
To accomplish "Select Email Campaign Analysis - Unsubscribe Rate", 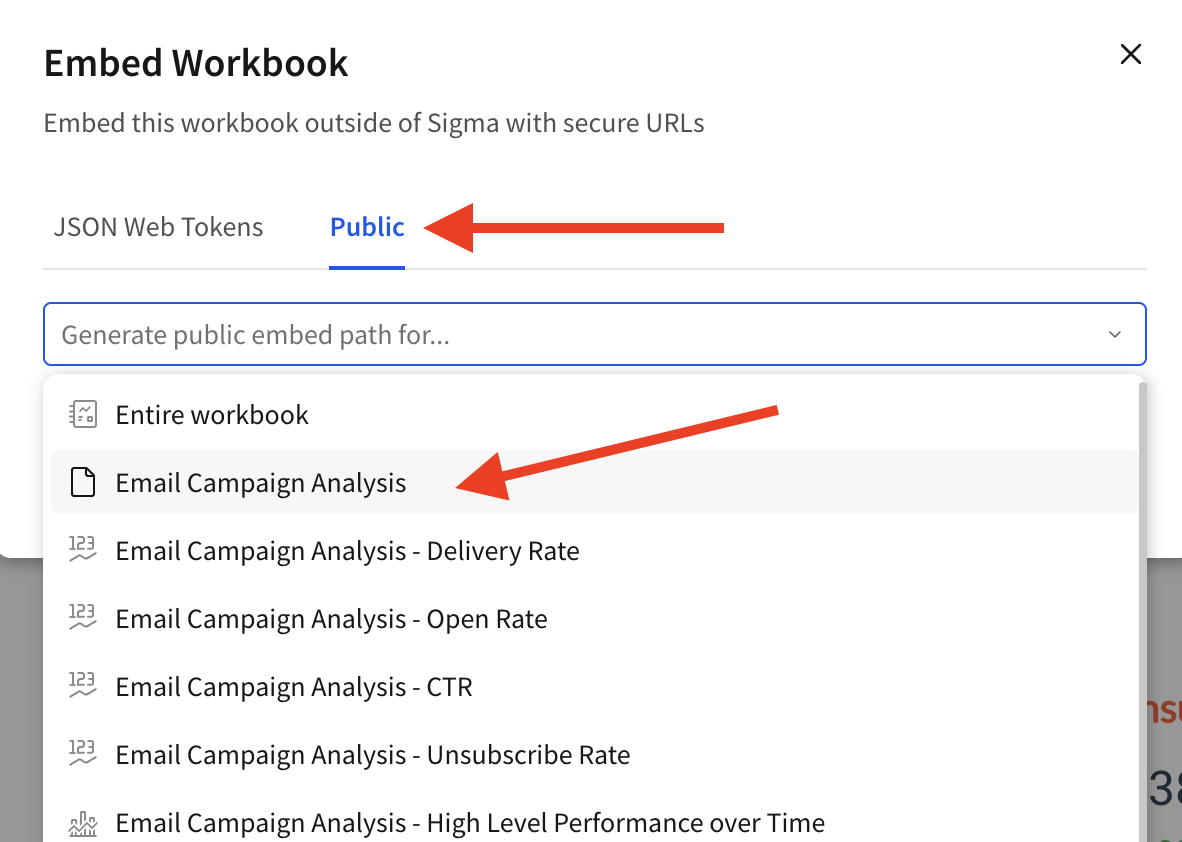I will 372,755.
